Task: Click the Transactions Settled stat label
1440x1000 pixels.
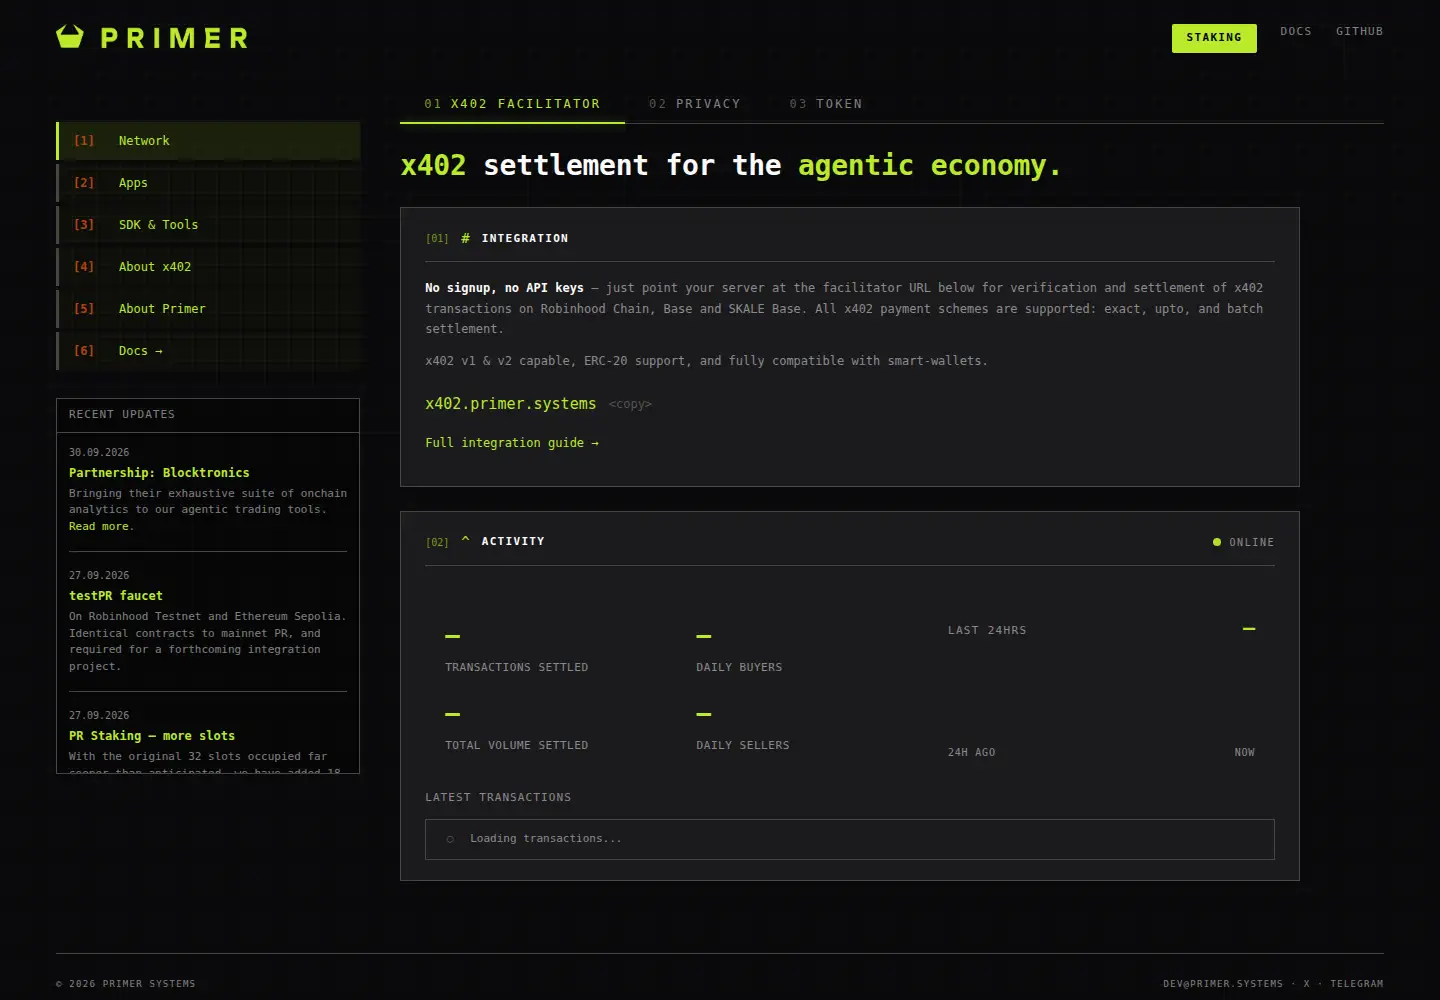Action: pos(516,667)
